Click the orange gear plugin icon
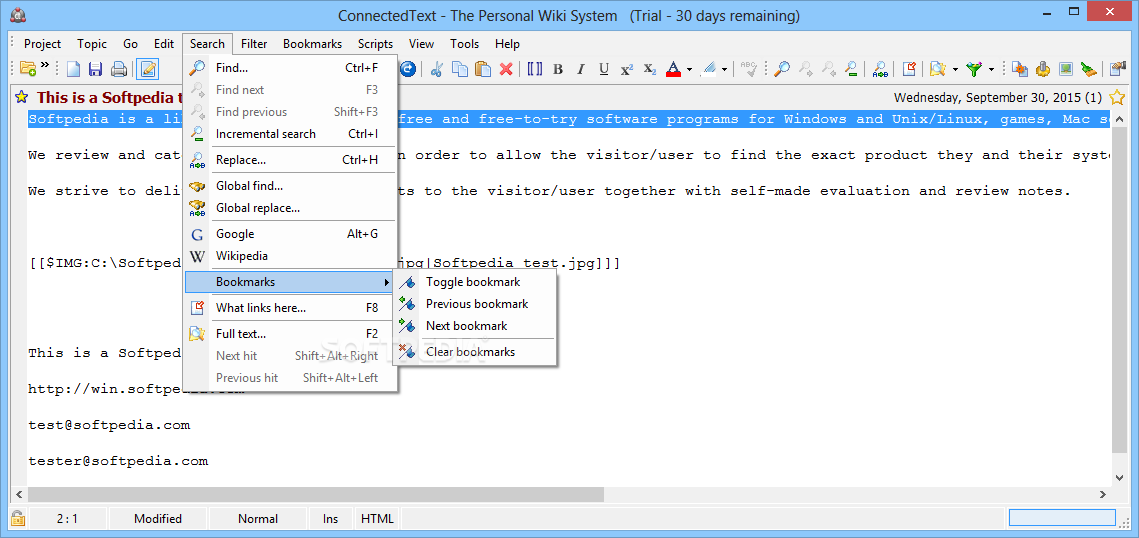This screenshot has width=1139, height=538. tap(1043, 70)
